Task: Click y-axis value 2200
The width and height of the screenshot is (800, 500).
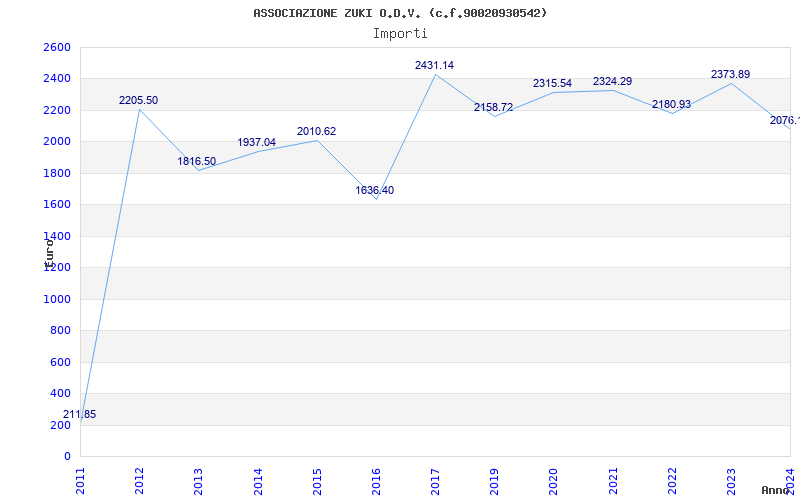Action: point(57,110)
